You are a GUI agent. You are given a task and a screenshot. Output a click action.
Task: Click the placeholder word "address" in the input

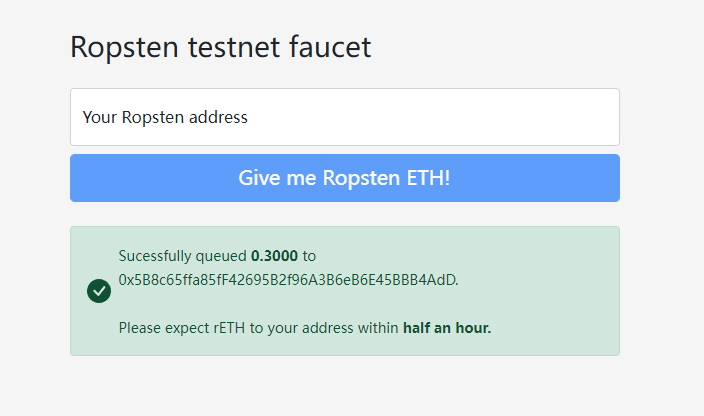pos(217,117)
